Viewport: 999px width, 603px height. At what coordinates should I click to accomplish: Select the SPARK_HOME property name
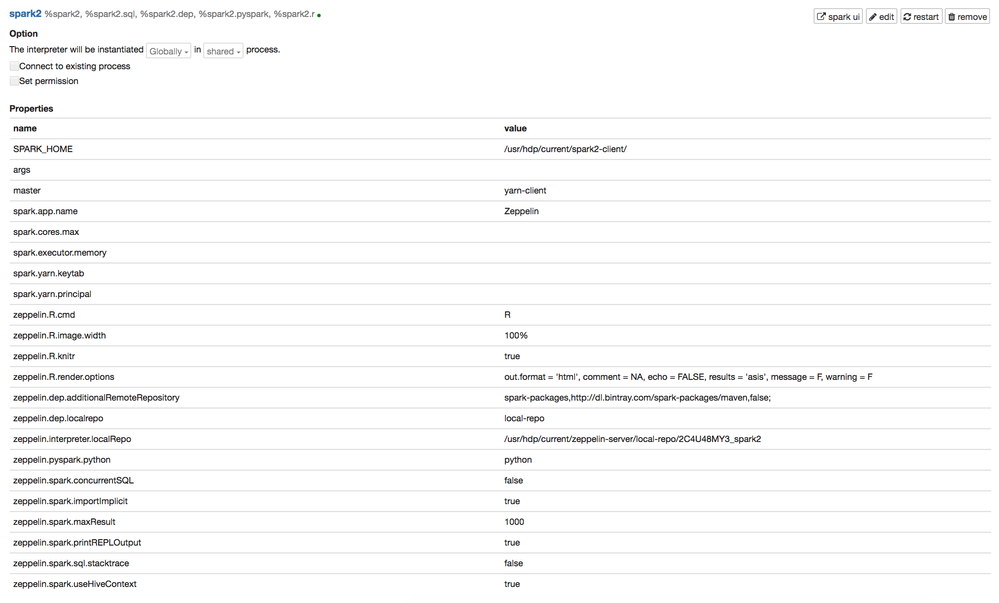(43, 149)
